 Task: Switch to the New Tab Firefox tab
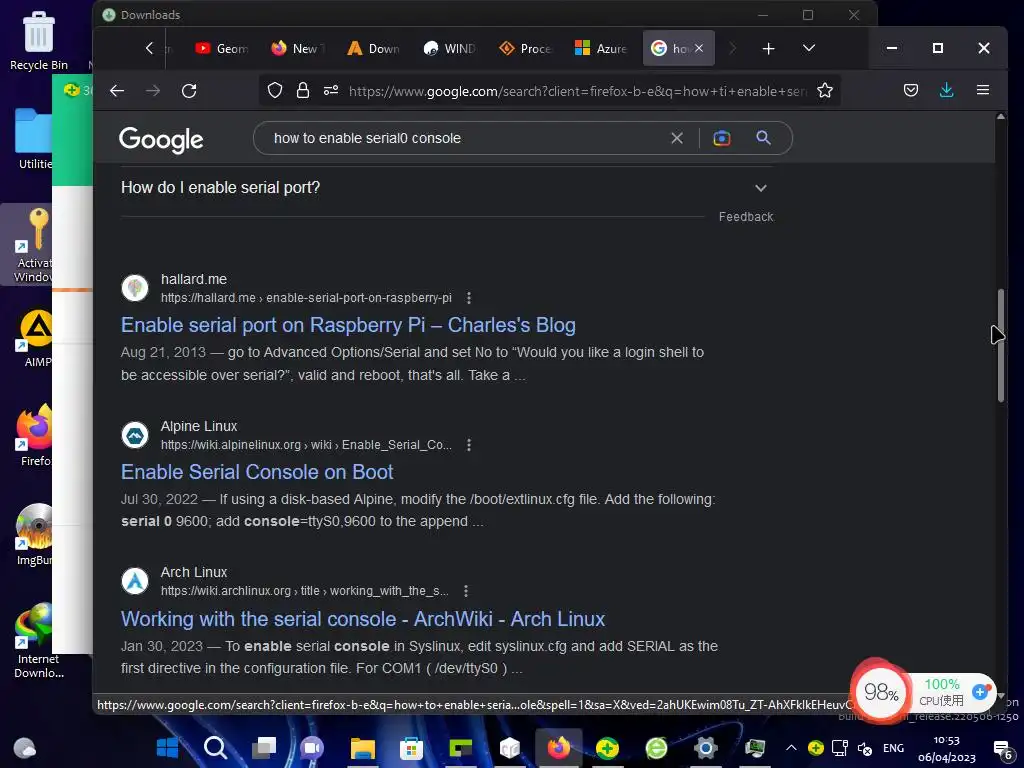coord(298,48)
